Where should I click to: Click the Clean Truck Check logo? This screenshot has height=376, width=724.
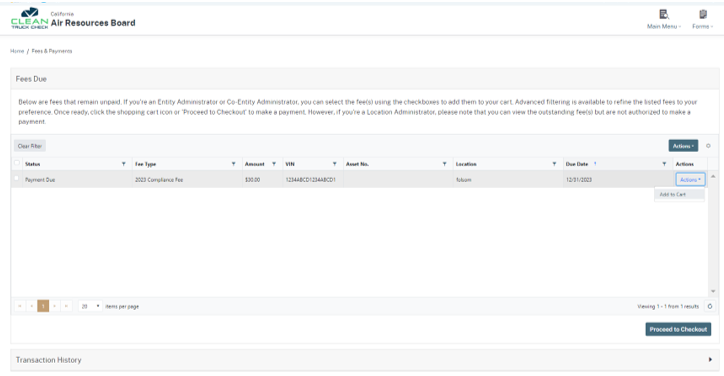tap(30, 18)
